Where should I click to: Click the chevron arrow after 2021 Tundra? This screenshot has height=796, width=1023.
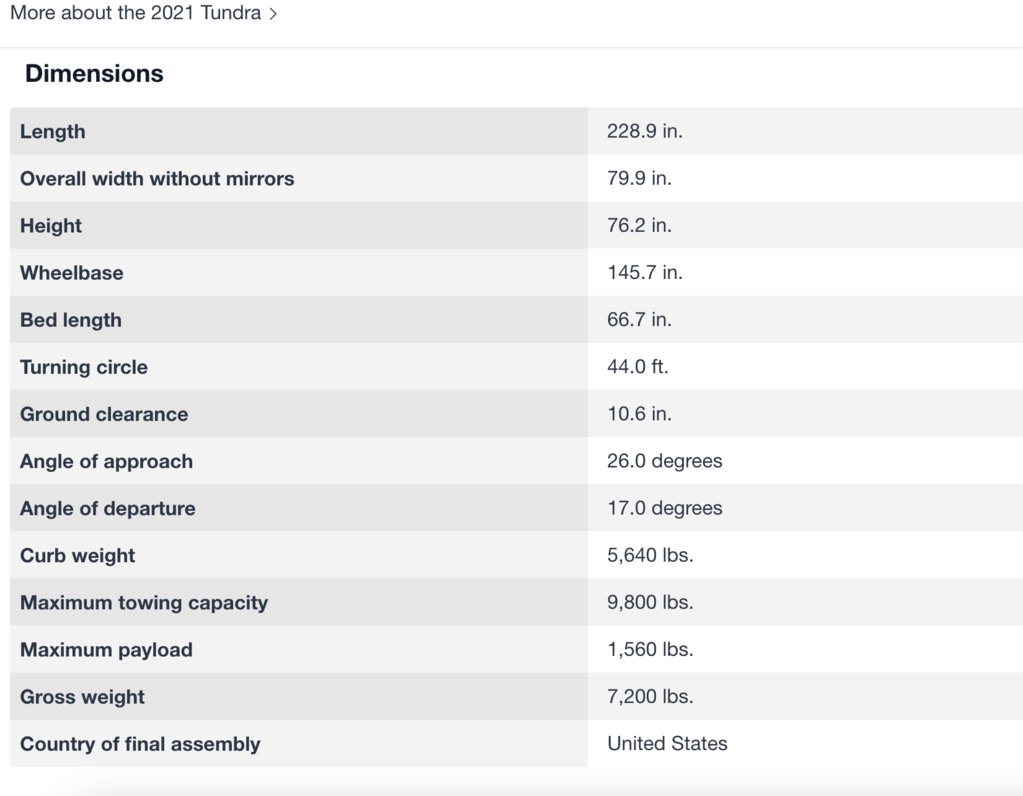(273, 15)
